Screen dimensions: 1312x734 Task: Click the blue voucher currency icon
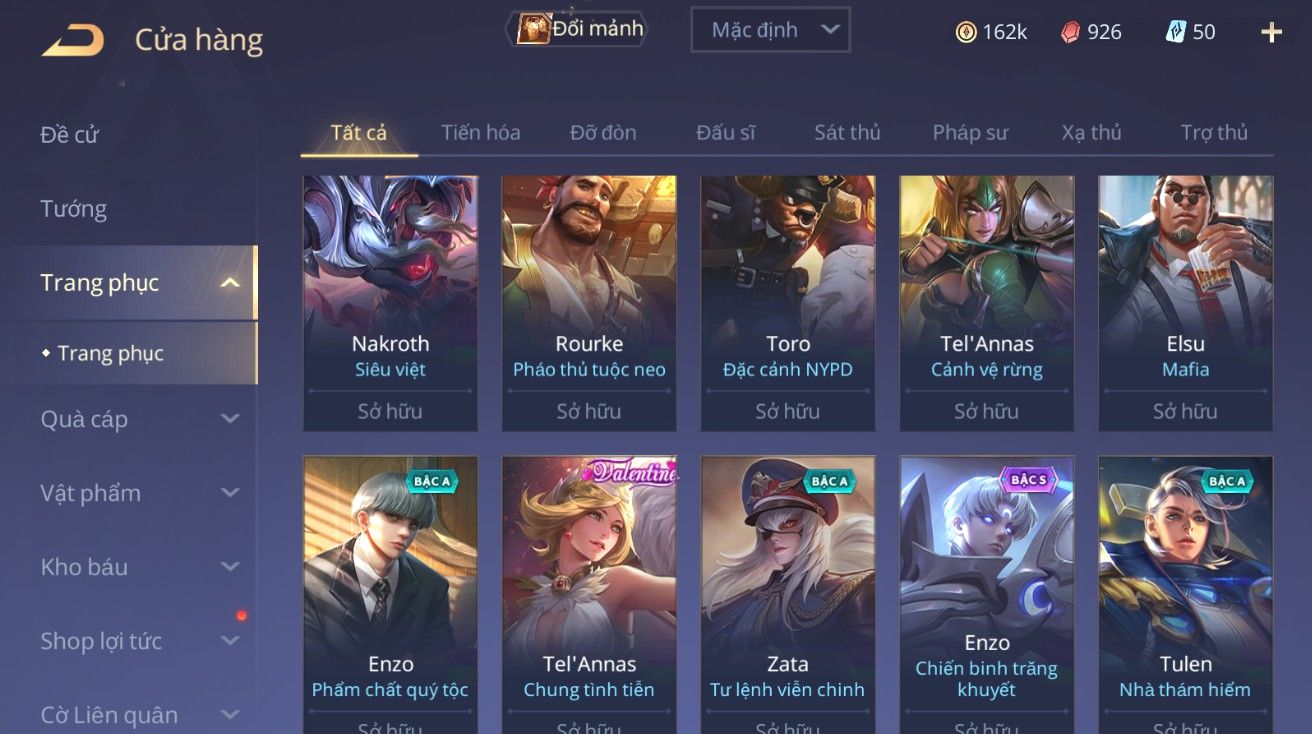pos(1176,32)
